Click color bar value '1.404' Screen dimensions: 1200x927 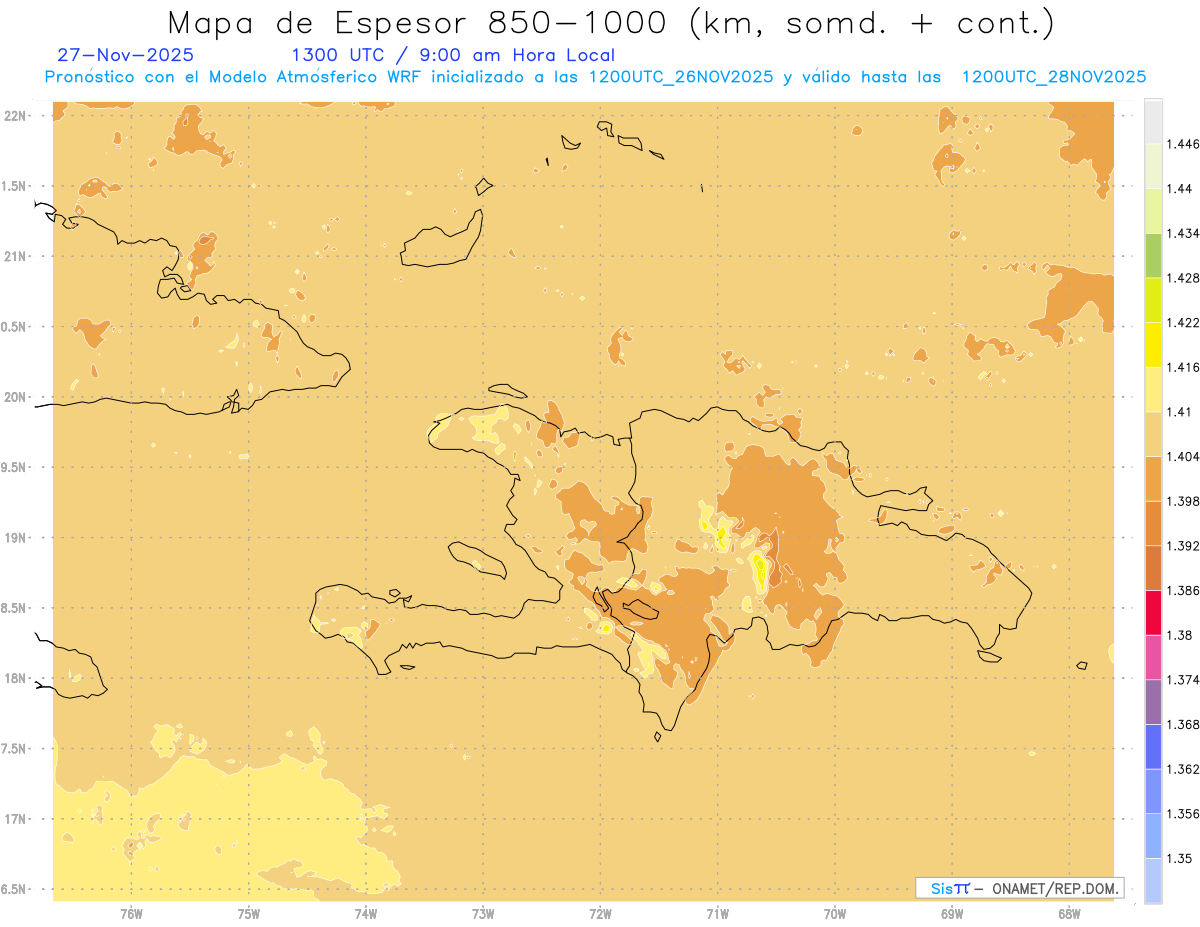(x=1183, y=456)
